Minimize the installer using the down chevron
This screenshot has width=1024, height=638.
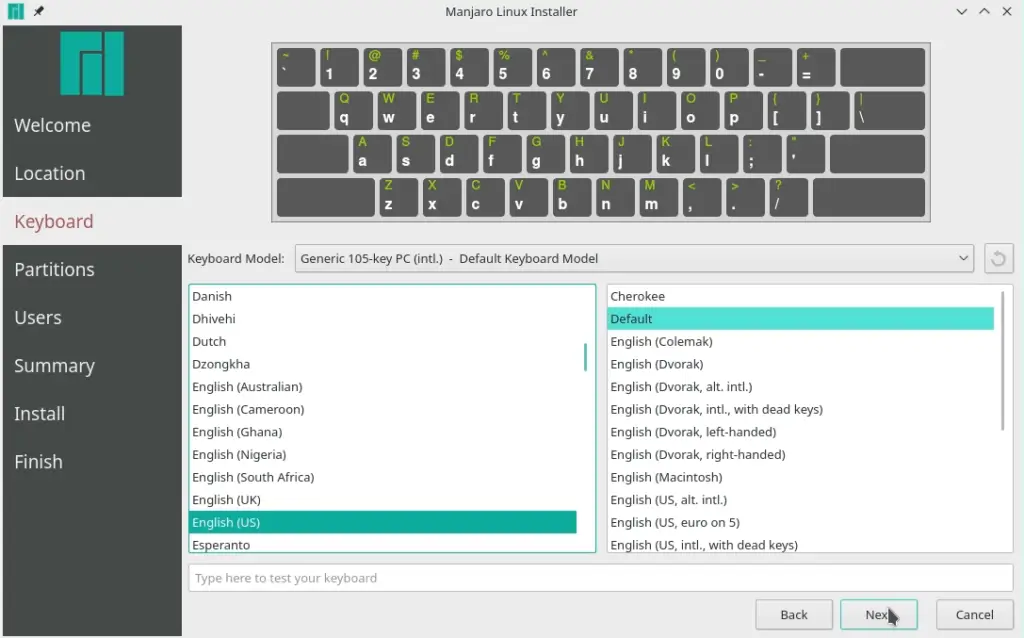[961, 11]
